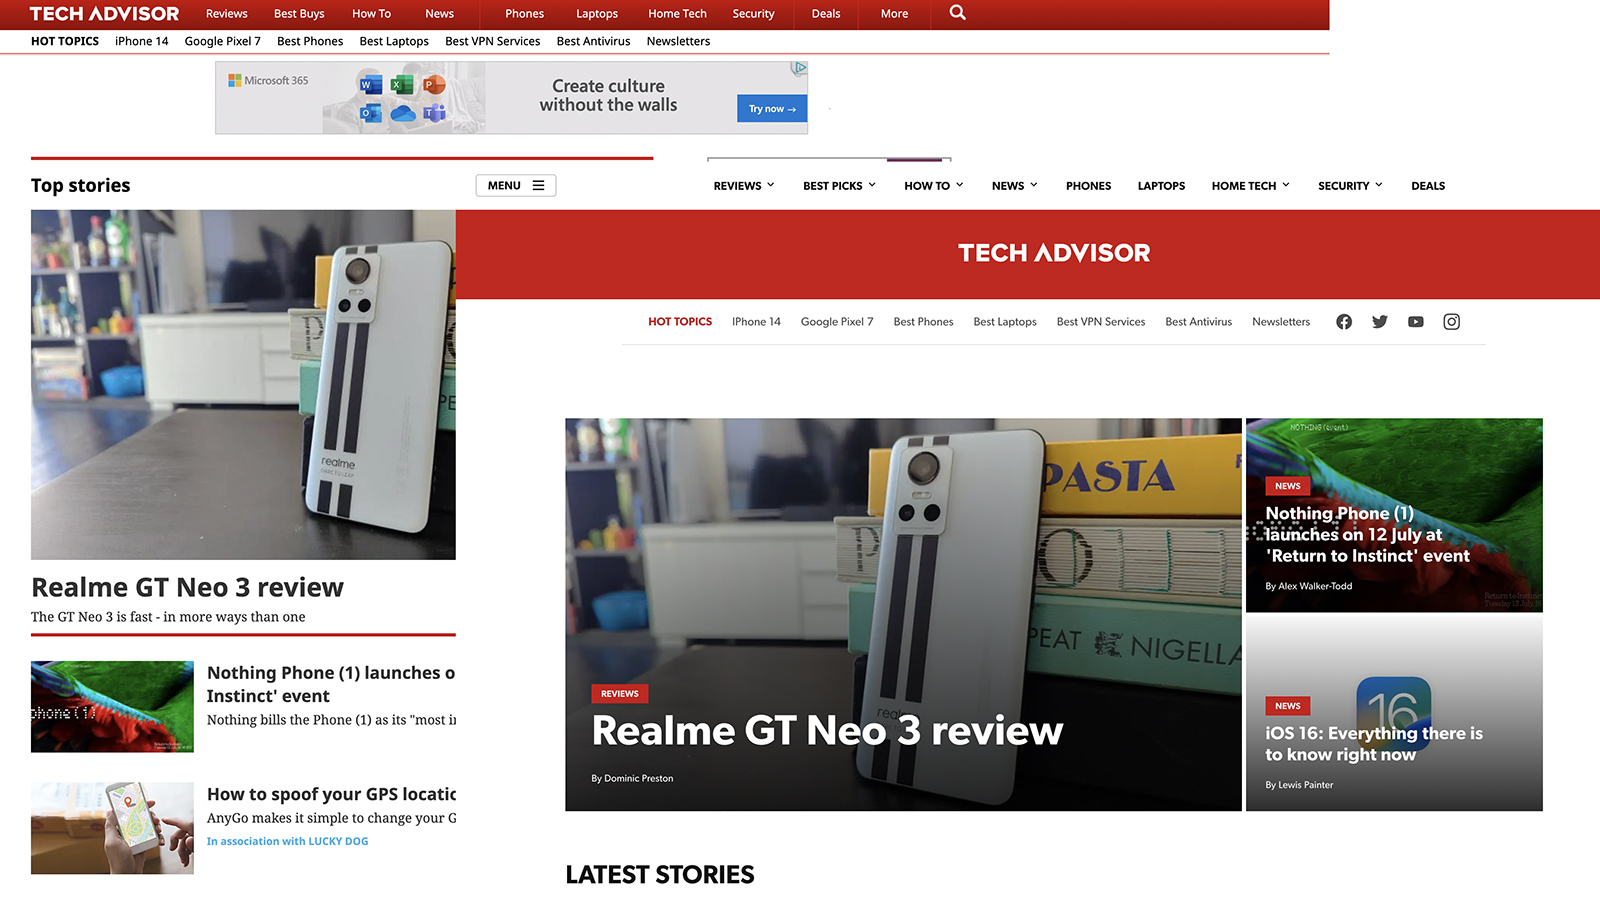The image size is (1600, 900).
Task: Click the REVIEWS tag on the hero story
Action: click(620, 694)
